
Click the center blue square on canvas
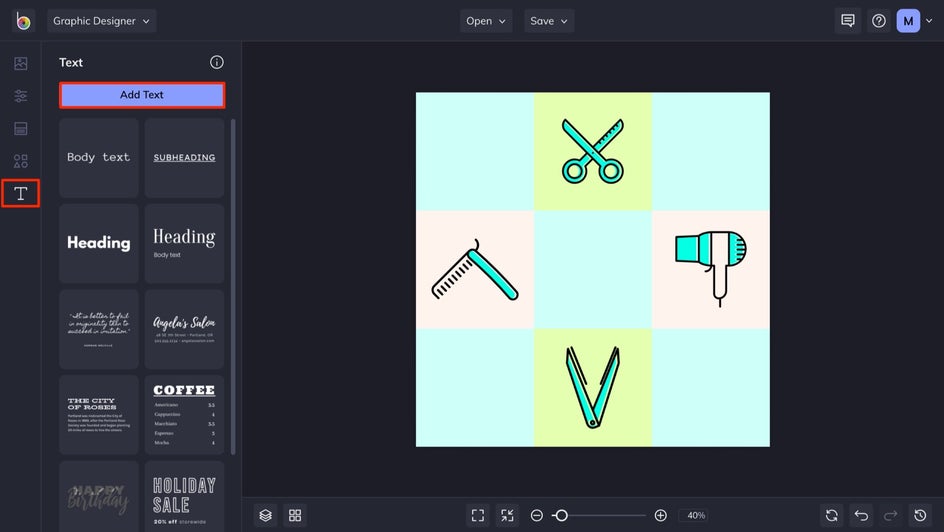tap(592, 270)
